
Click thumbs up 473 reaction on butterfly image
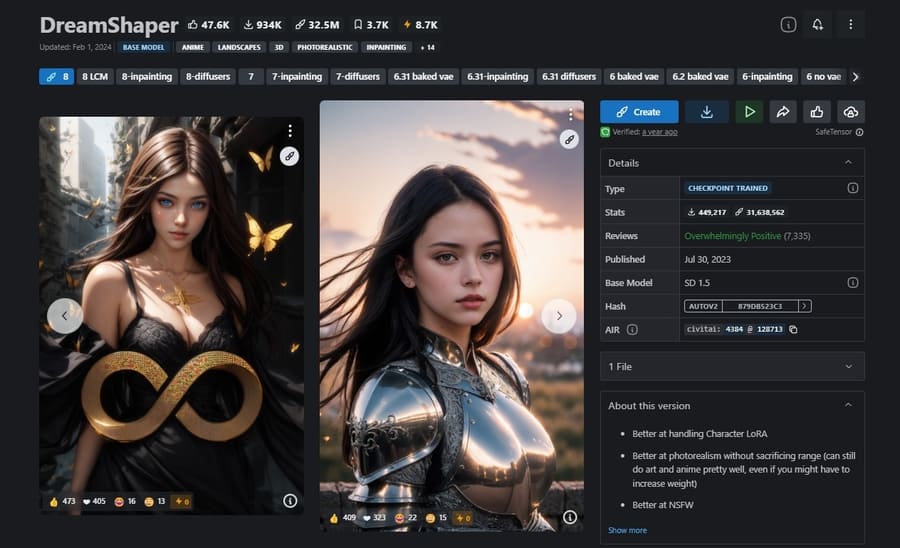click(x=63, y=502)
